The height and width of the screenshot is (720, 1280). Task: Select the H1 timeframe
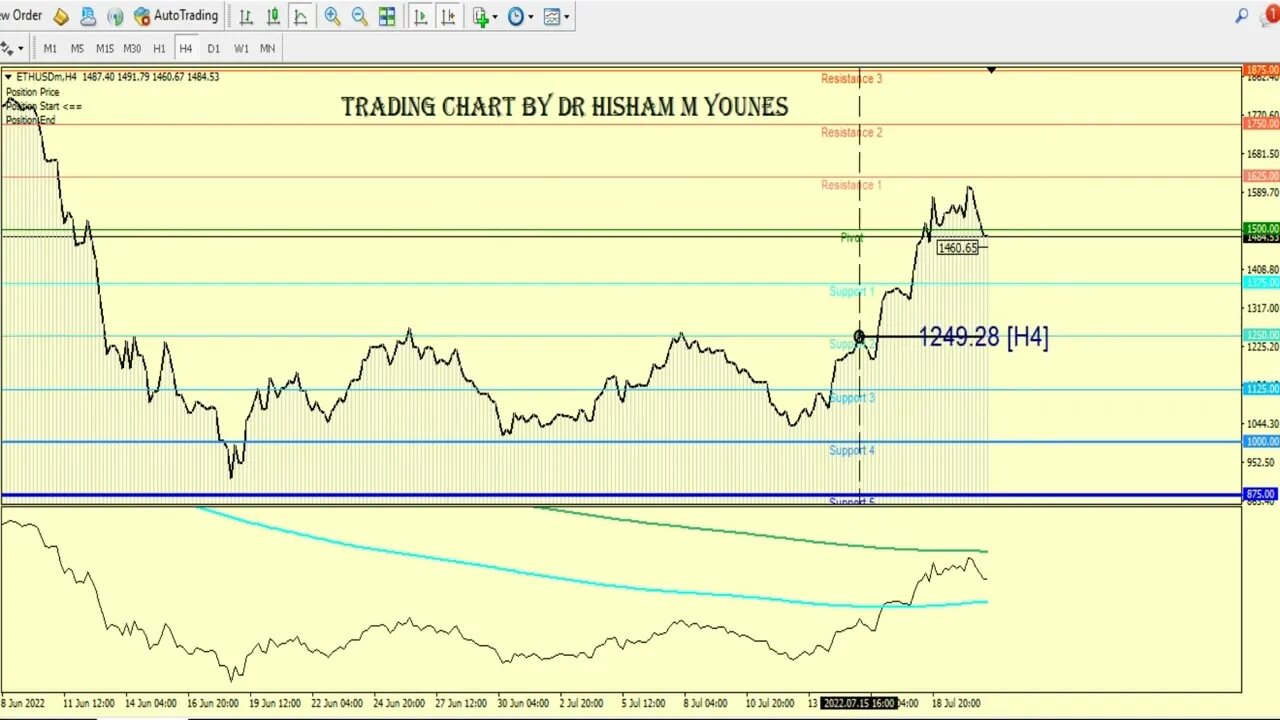pos(159,48)
